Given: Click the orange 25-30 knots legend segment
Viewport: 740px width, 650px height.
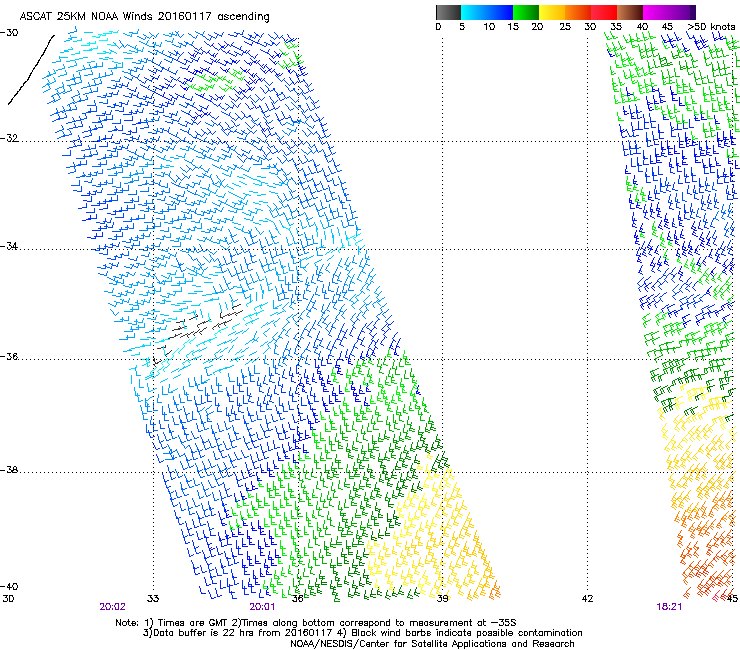Looking at the screenshot, I should 578,12.
